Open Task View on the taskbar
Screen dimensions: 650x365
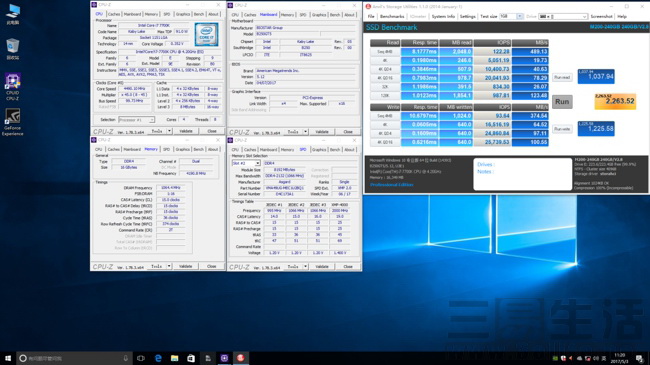click(x=141, y=358)
